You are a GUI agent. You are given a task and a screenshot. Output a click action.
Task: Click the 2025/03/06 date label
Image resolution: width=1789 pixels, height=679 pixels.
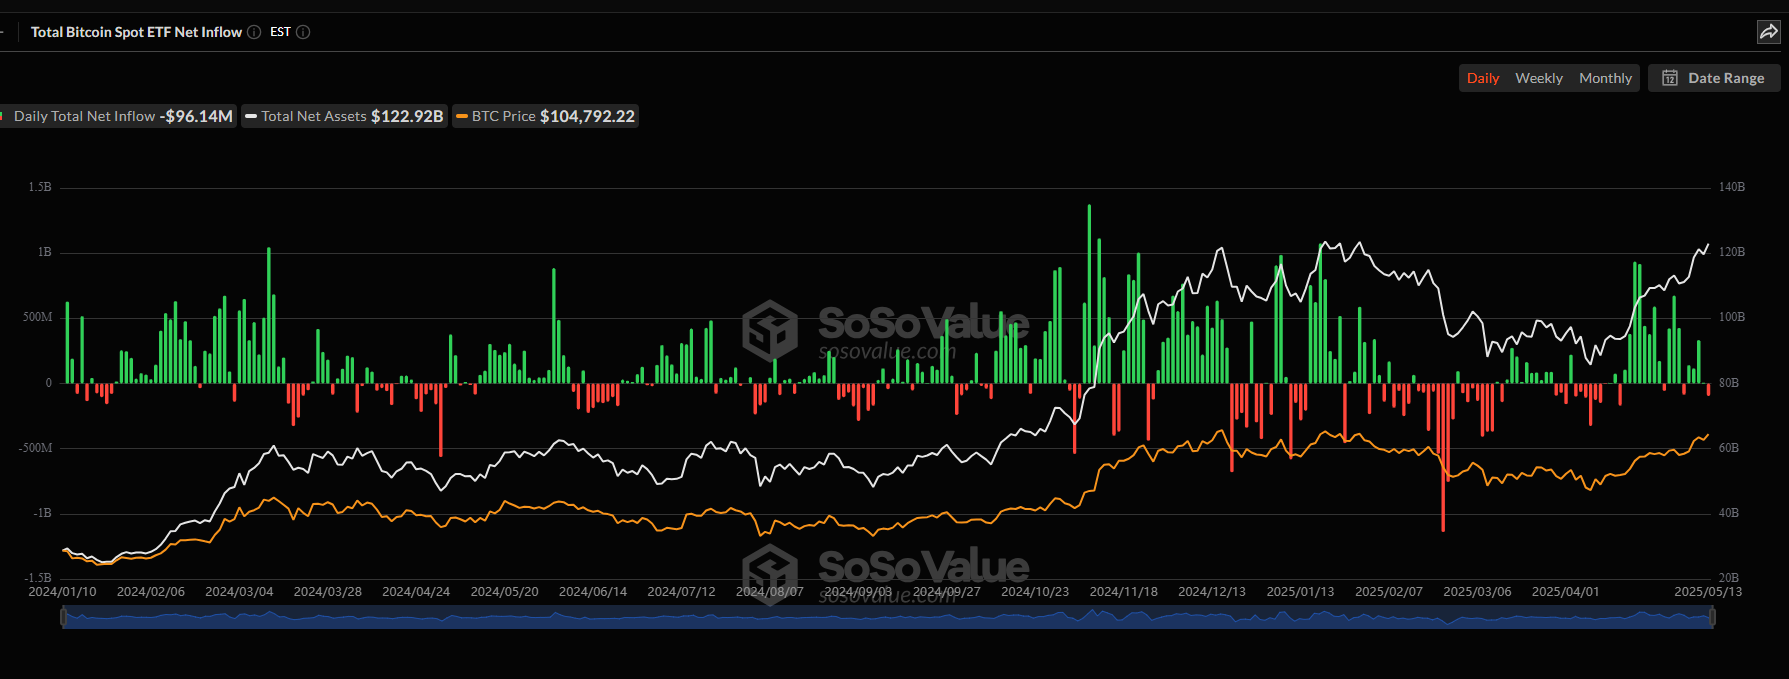coord(1477,592)
